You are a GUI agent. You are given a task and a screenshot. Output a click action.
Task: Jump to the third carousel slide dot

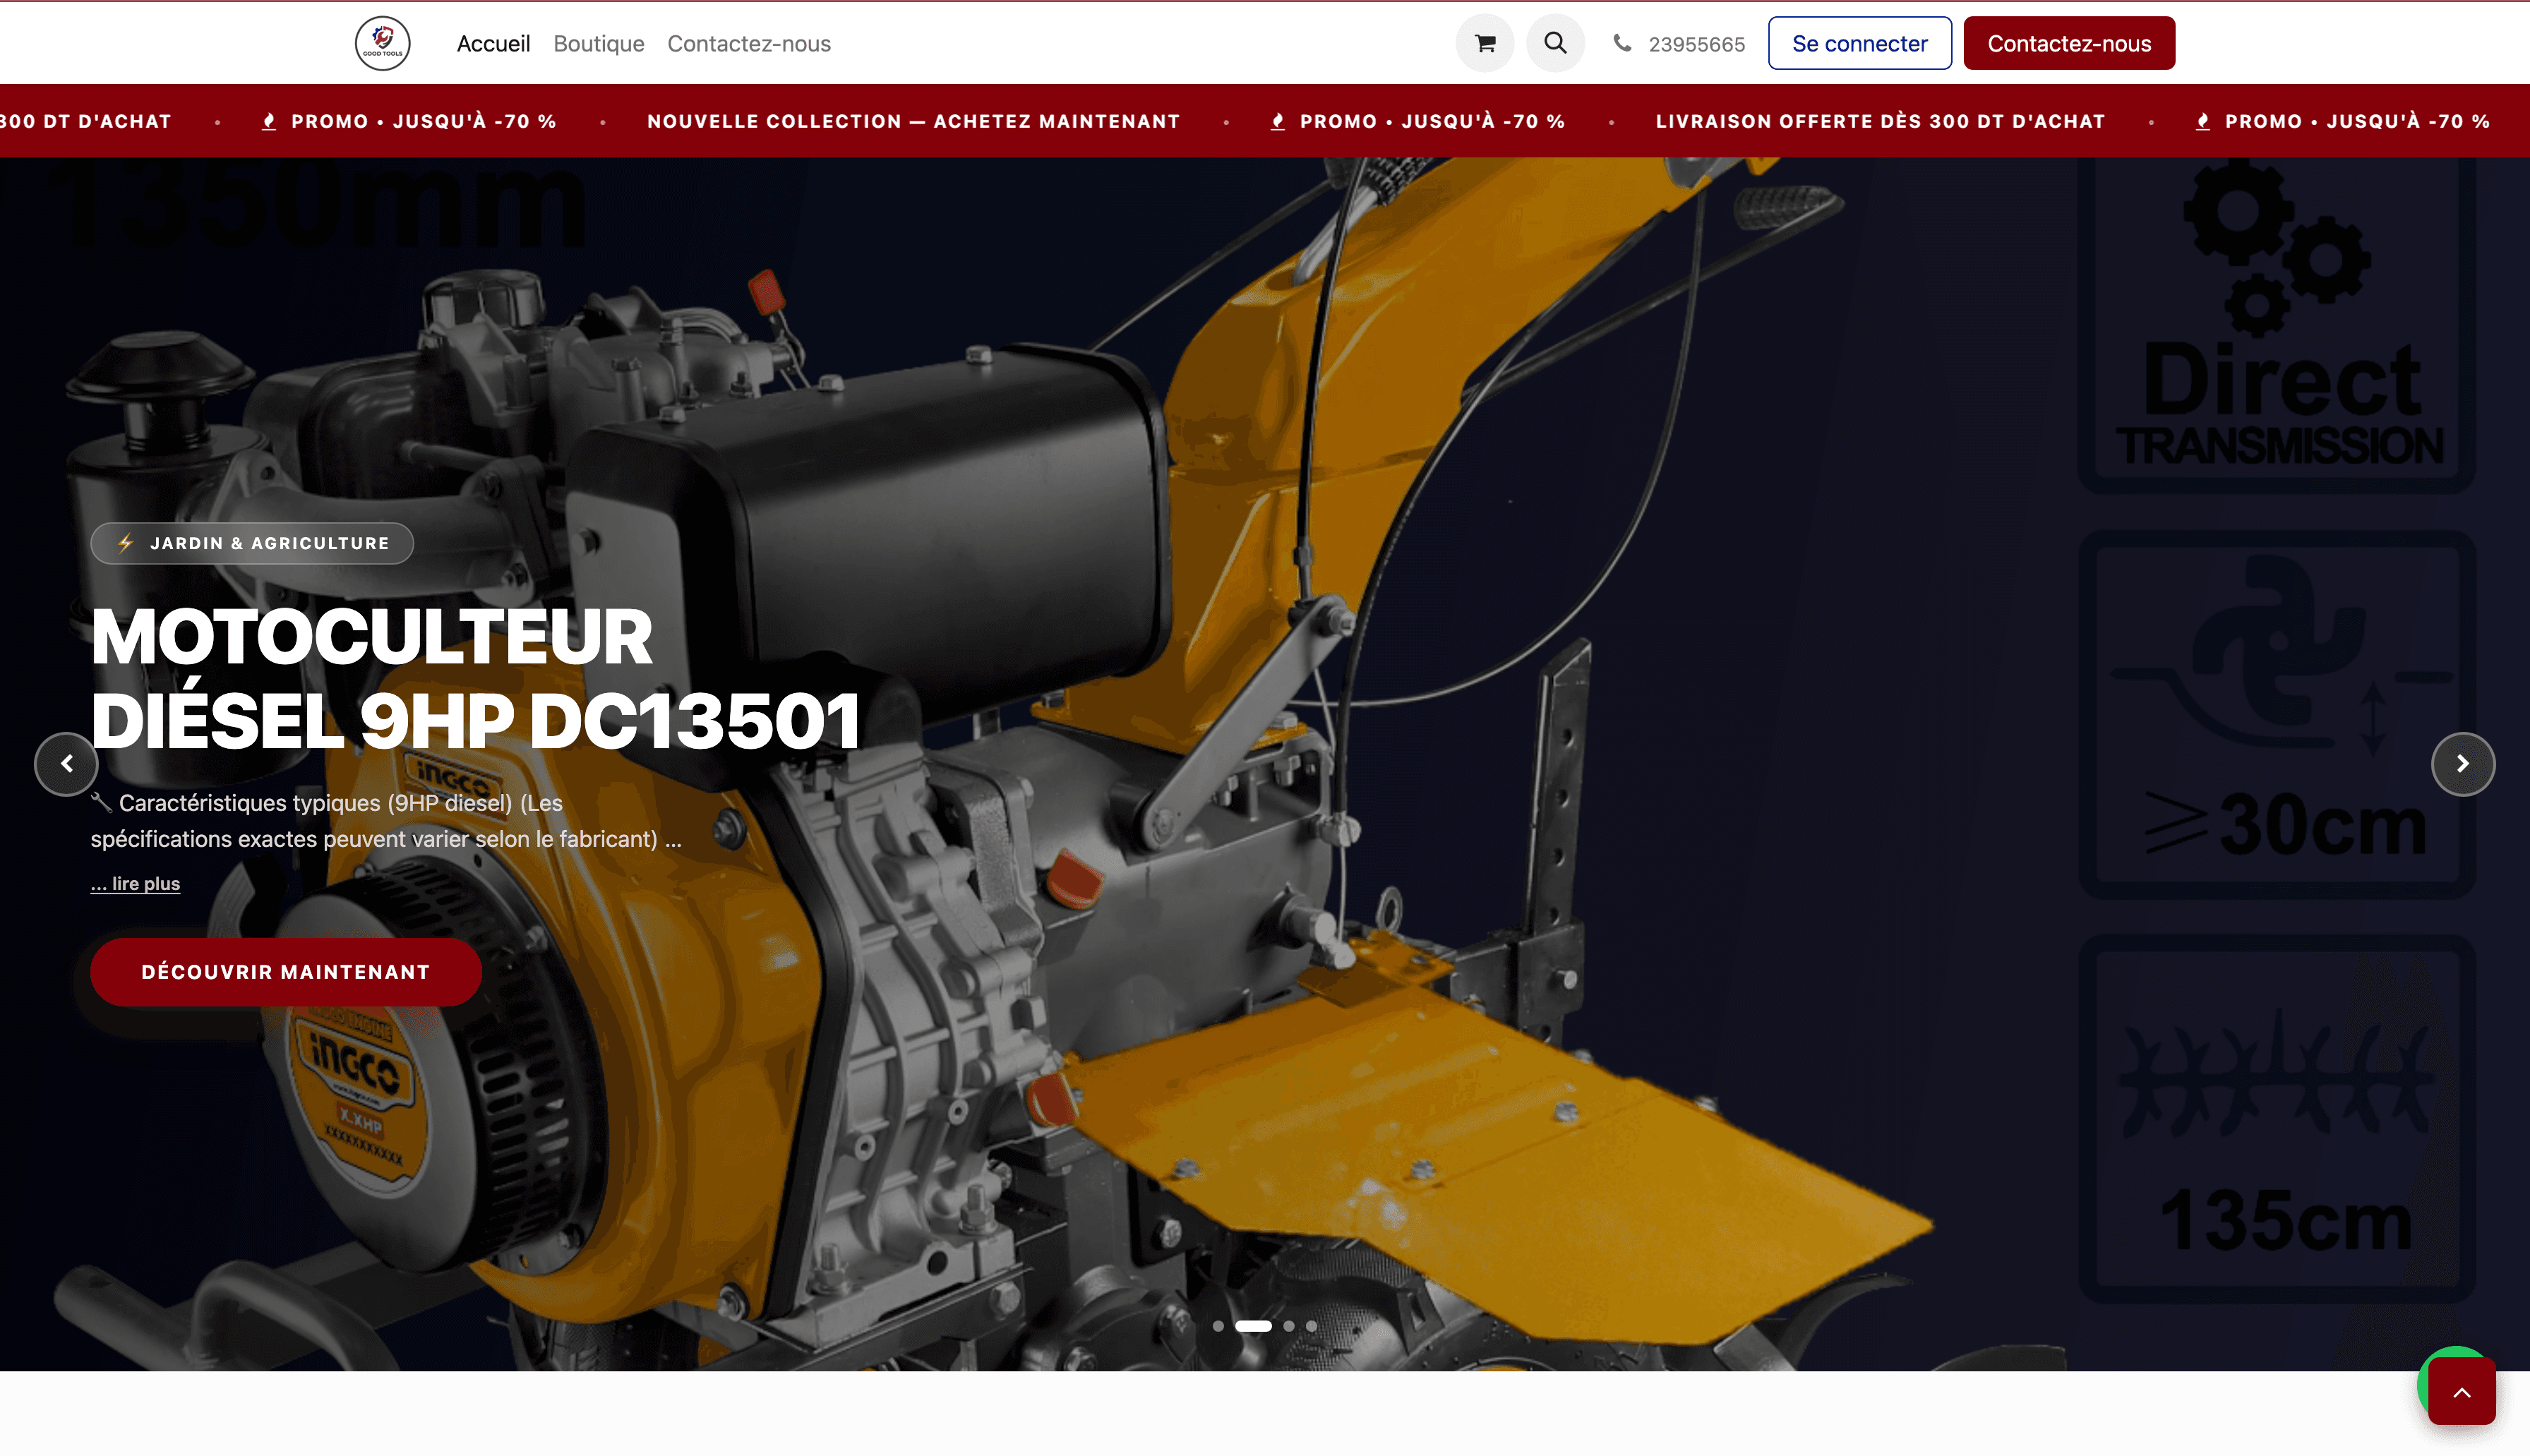pos(1289,1326)
